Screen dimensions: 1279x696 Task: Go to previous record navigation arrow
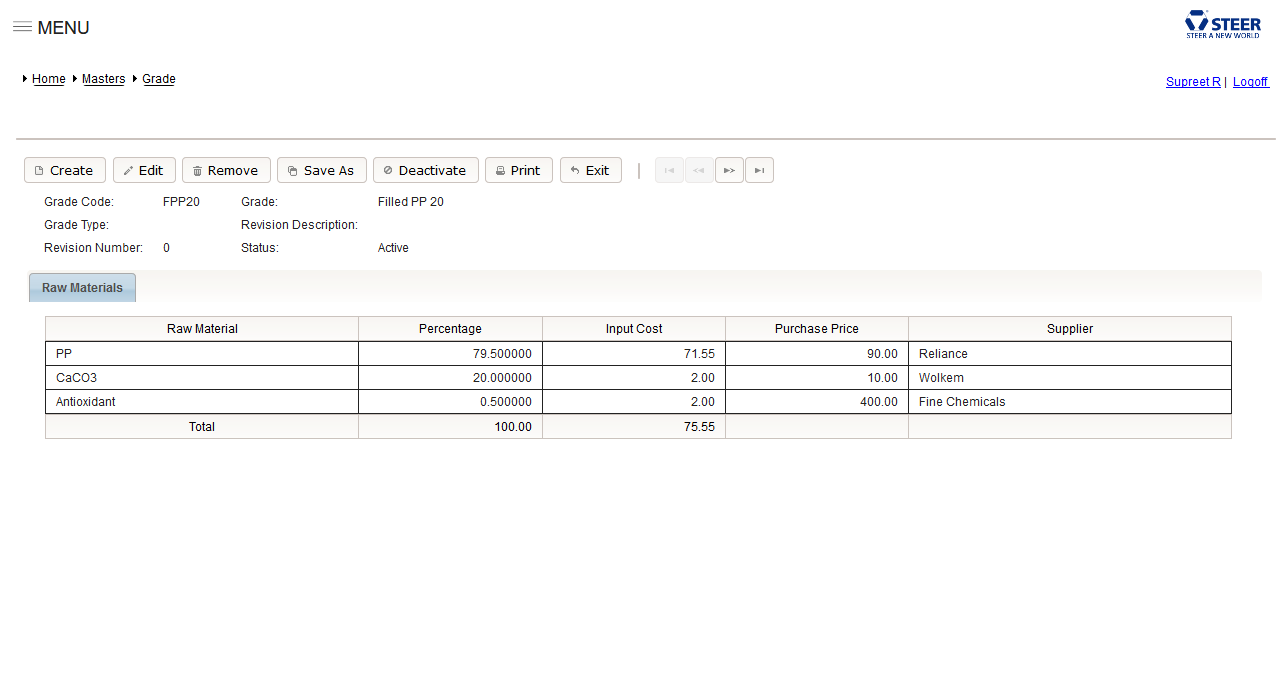point(699,171)
